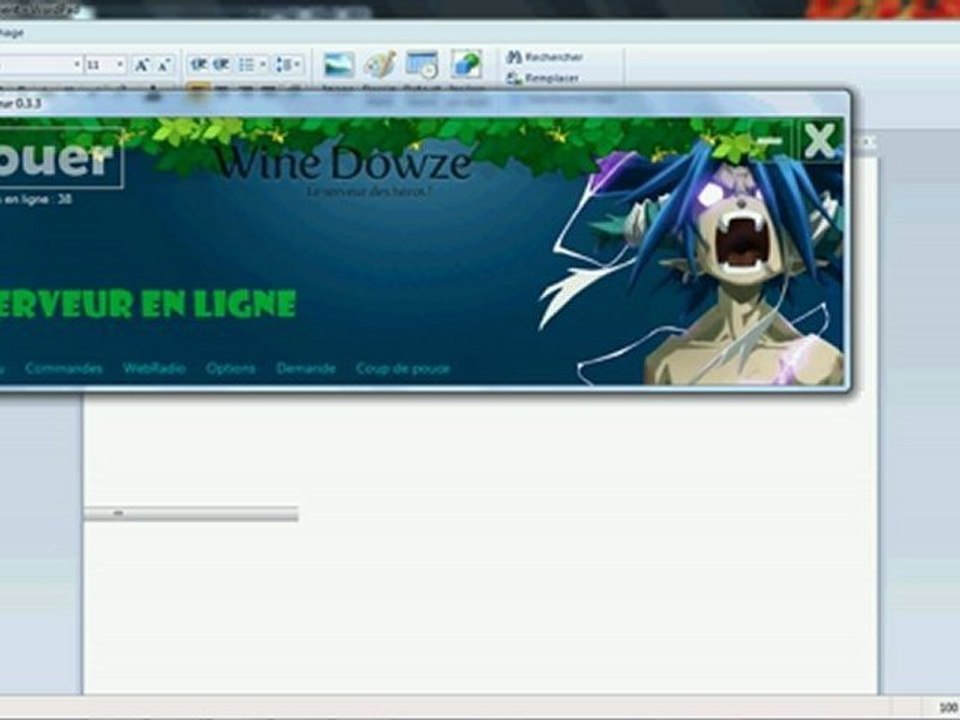Viewport: 960px width, 720px height.
Task: Close the launcher with the X button
Action: [x=819, y=140]
